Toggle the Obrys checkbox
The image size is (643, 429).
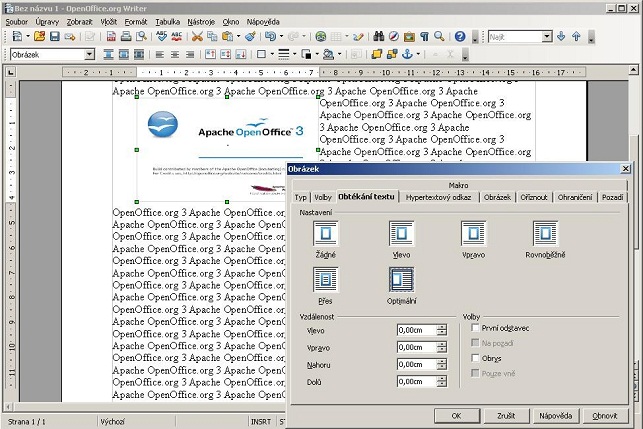(x=474, y=358)
